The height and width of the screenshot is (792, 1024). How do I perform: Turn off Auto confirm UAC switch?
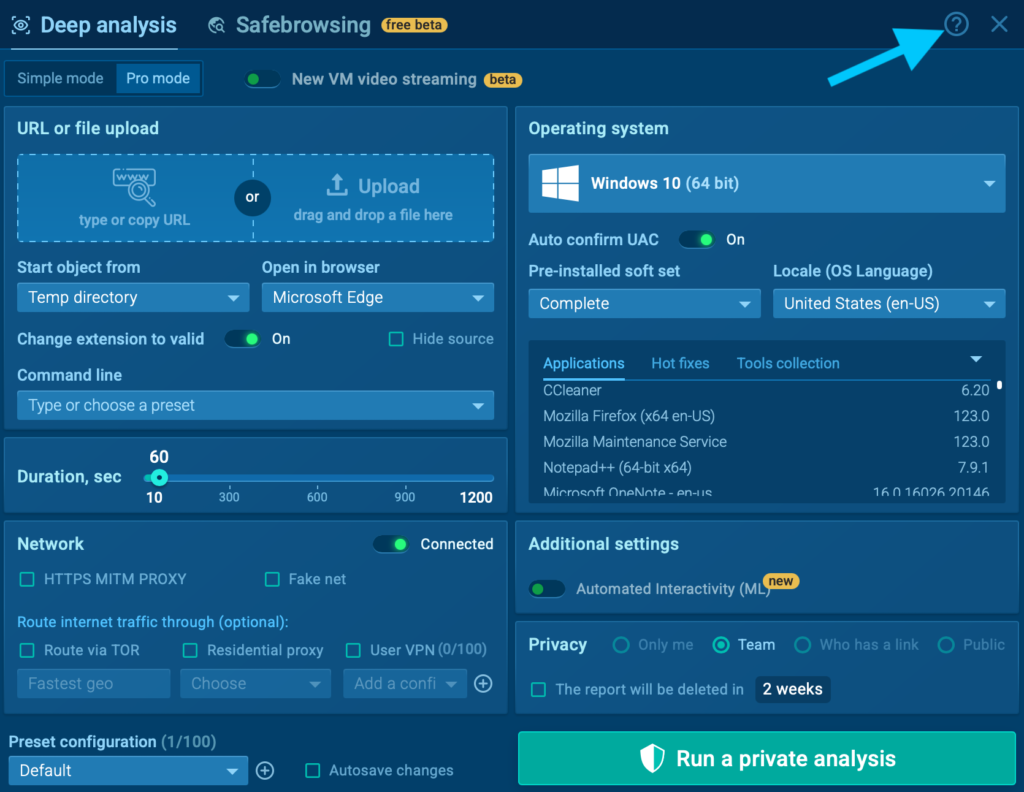pos(697,240)
